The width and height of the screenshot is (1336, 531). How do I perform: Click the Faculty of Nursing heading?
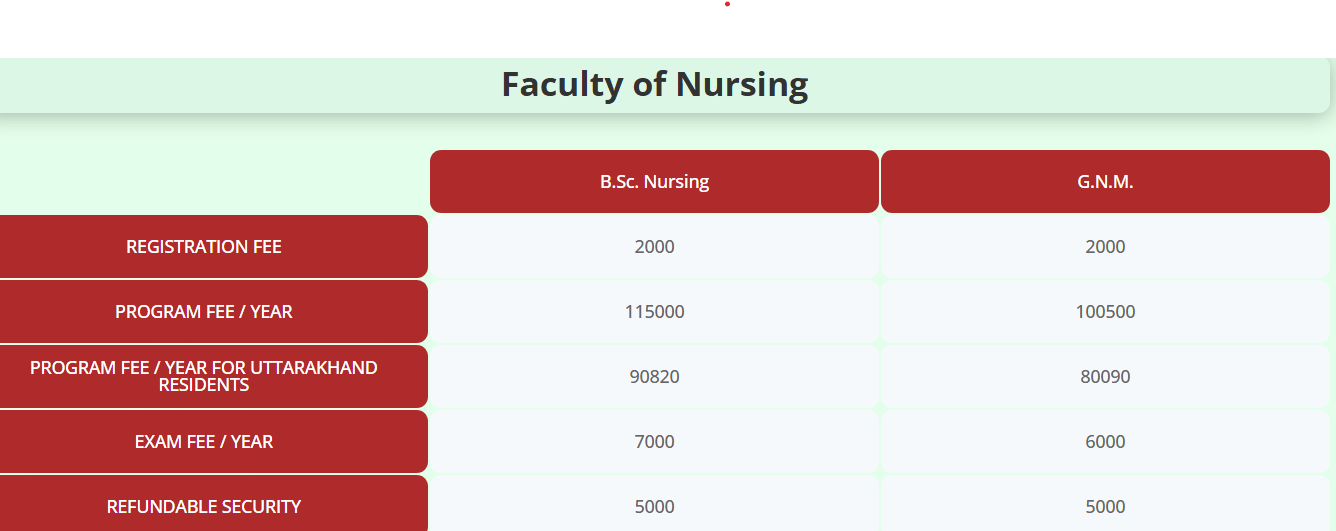click(x=654, y=84)
